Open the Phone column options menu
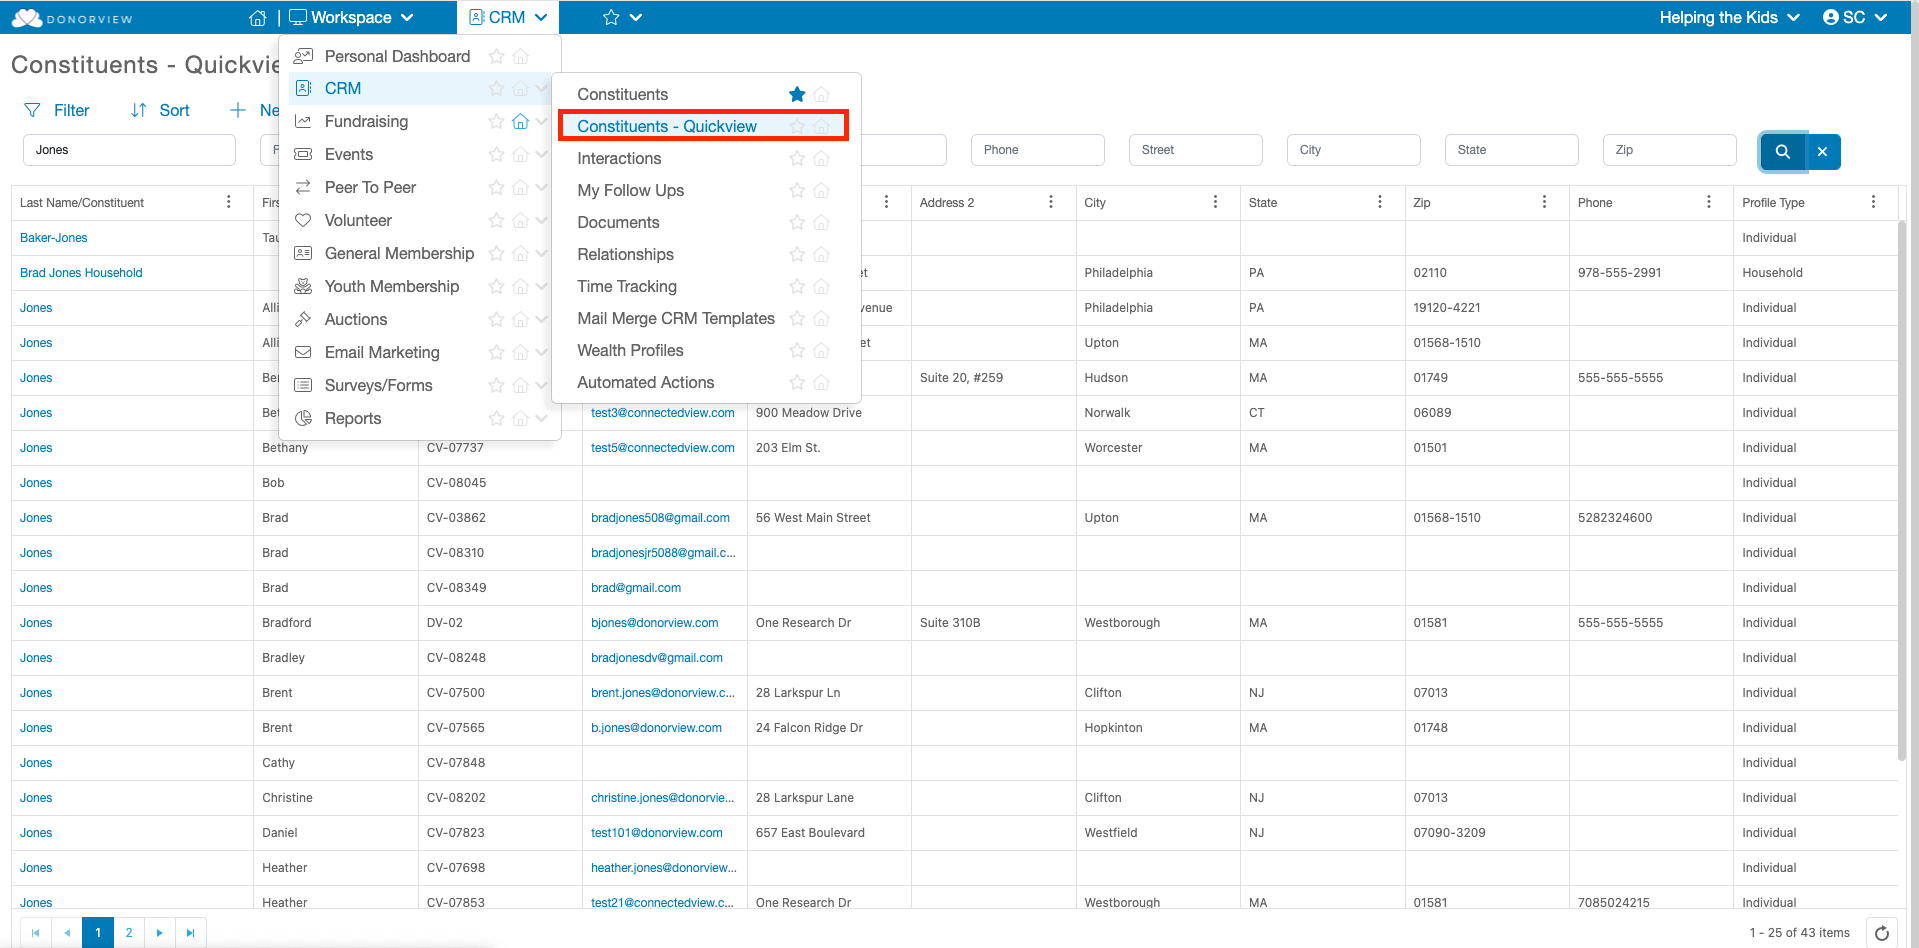The height and width of the screenshot is (948, 1919). (1709, 202)
